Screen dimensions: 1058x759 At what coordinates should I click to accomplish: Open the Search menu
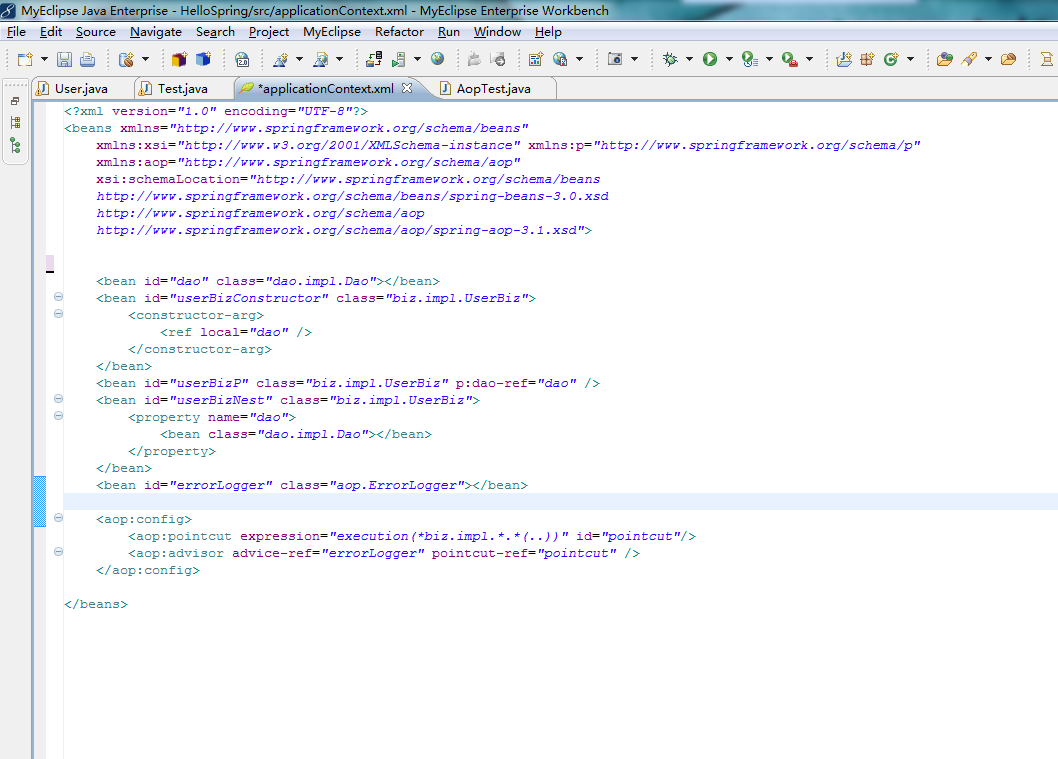click(215, 32)
